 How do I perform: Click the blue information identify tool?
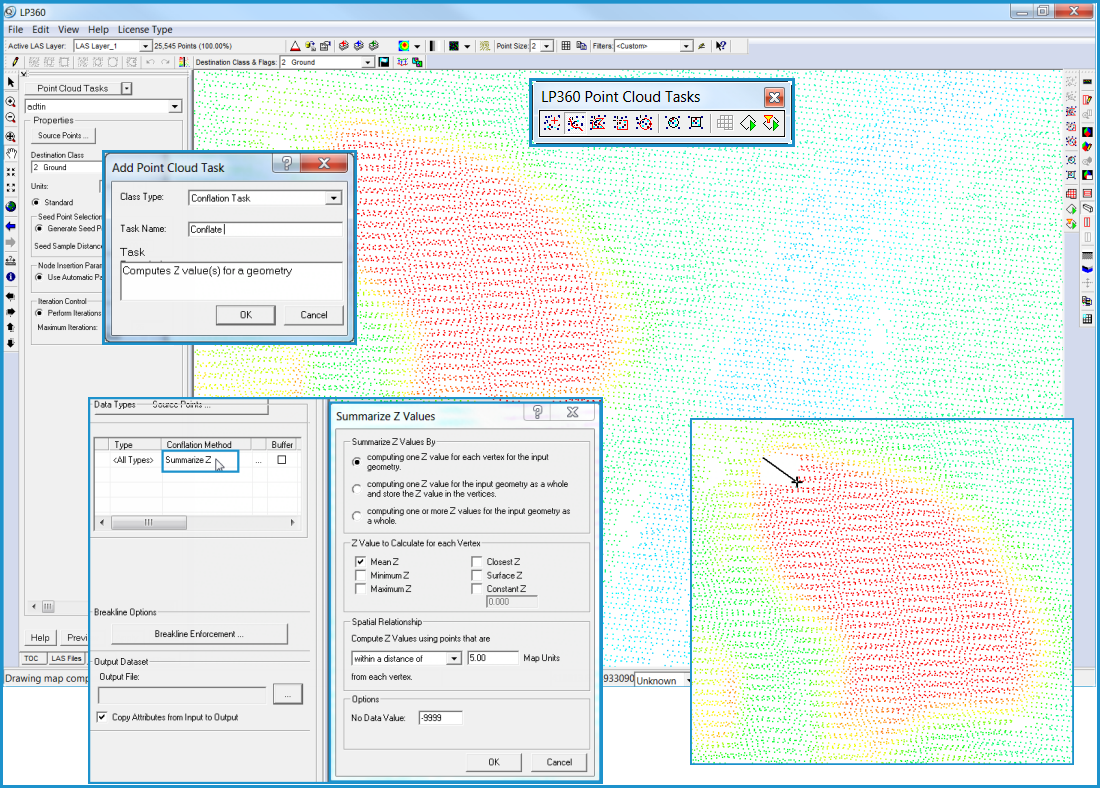click(11, 277)
